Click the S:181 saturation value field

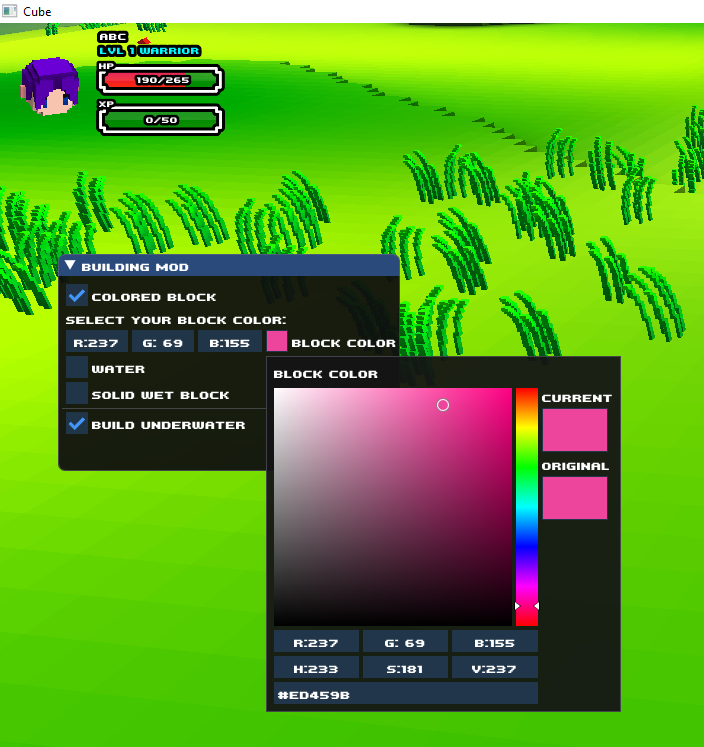pyautogui.click(x=405, y=667)
